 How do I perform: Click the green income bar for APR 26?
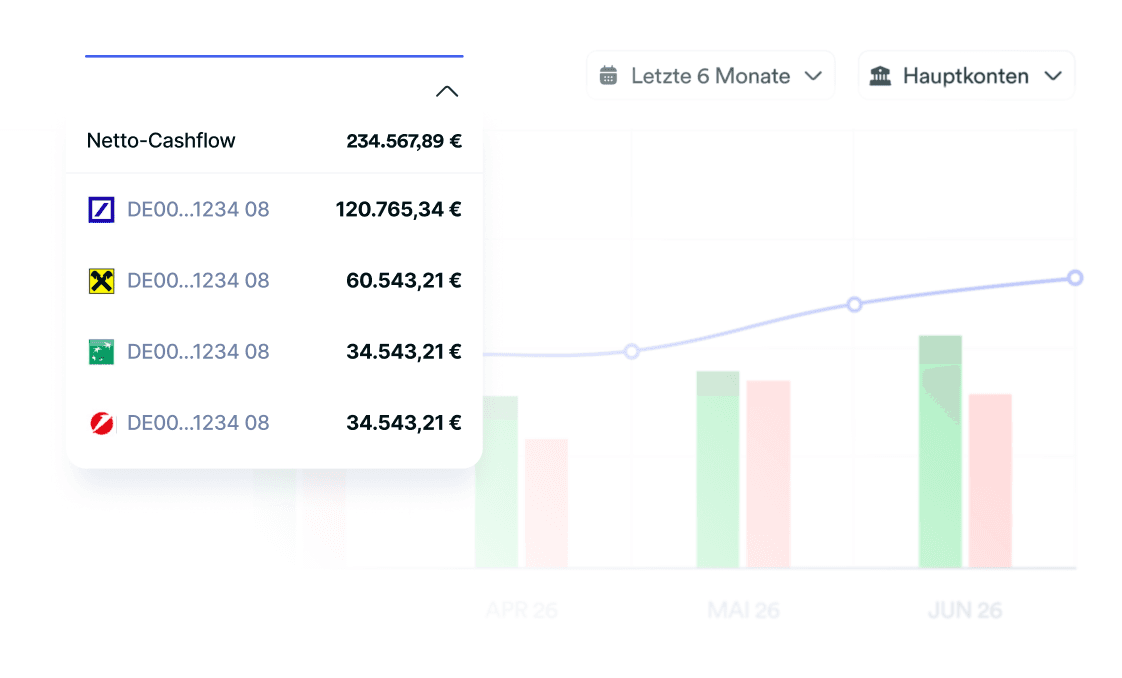click(496, 482)
